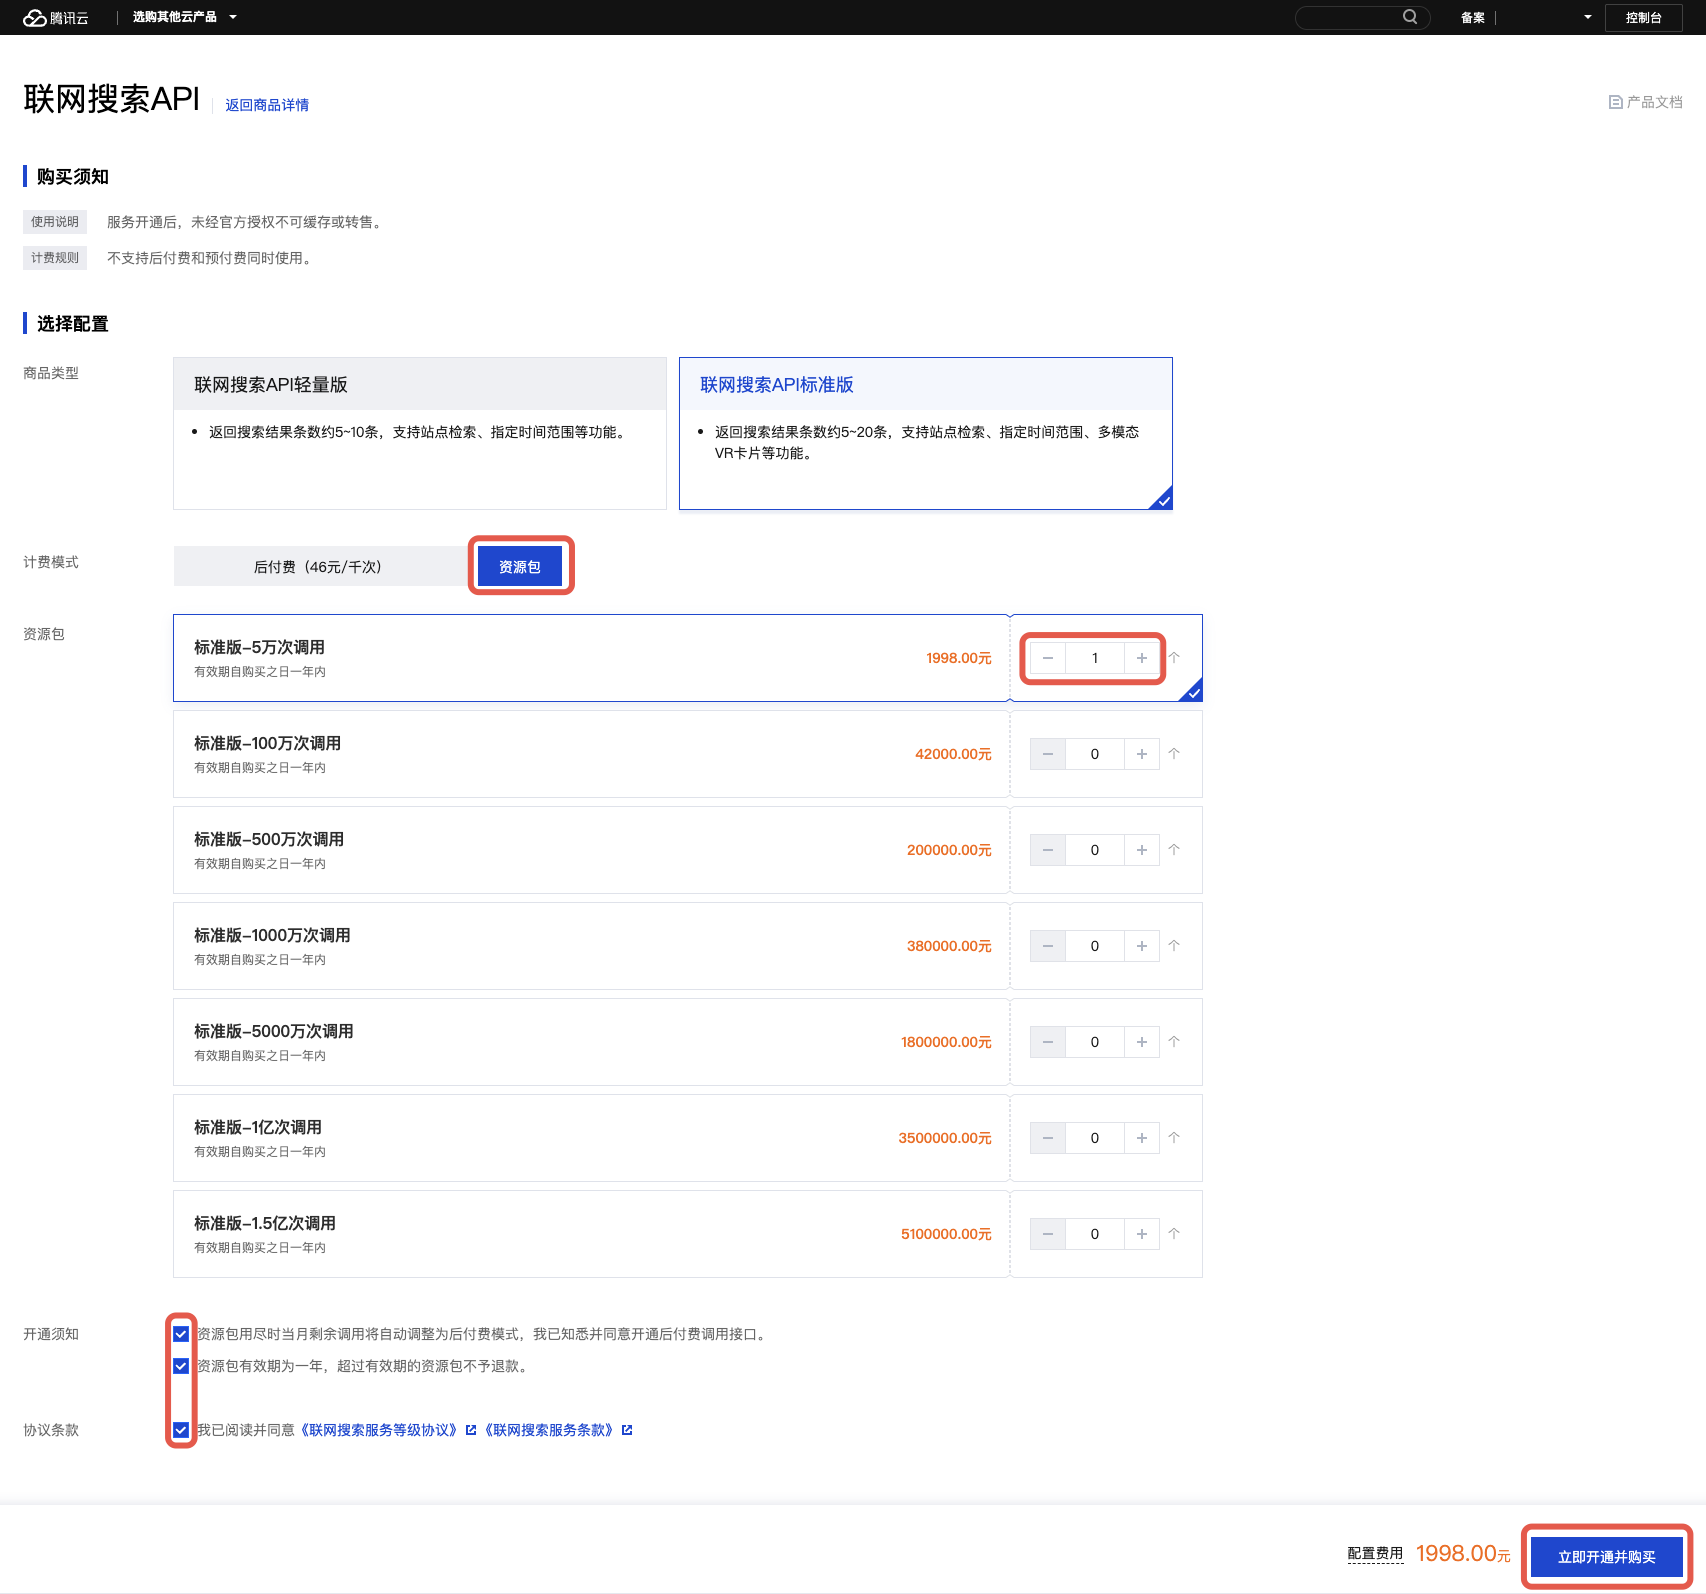1706x1594 pixels.
Task: Toggle the 我已阅读并同意 agreement checkbox
Action: point(181,1430)
